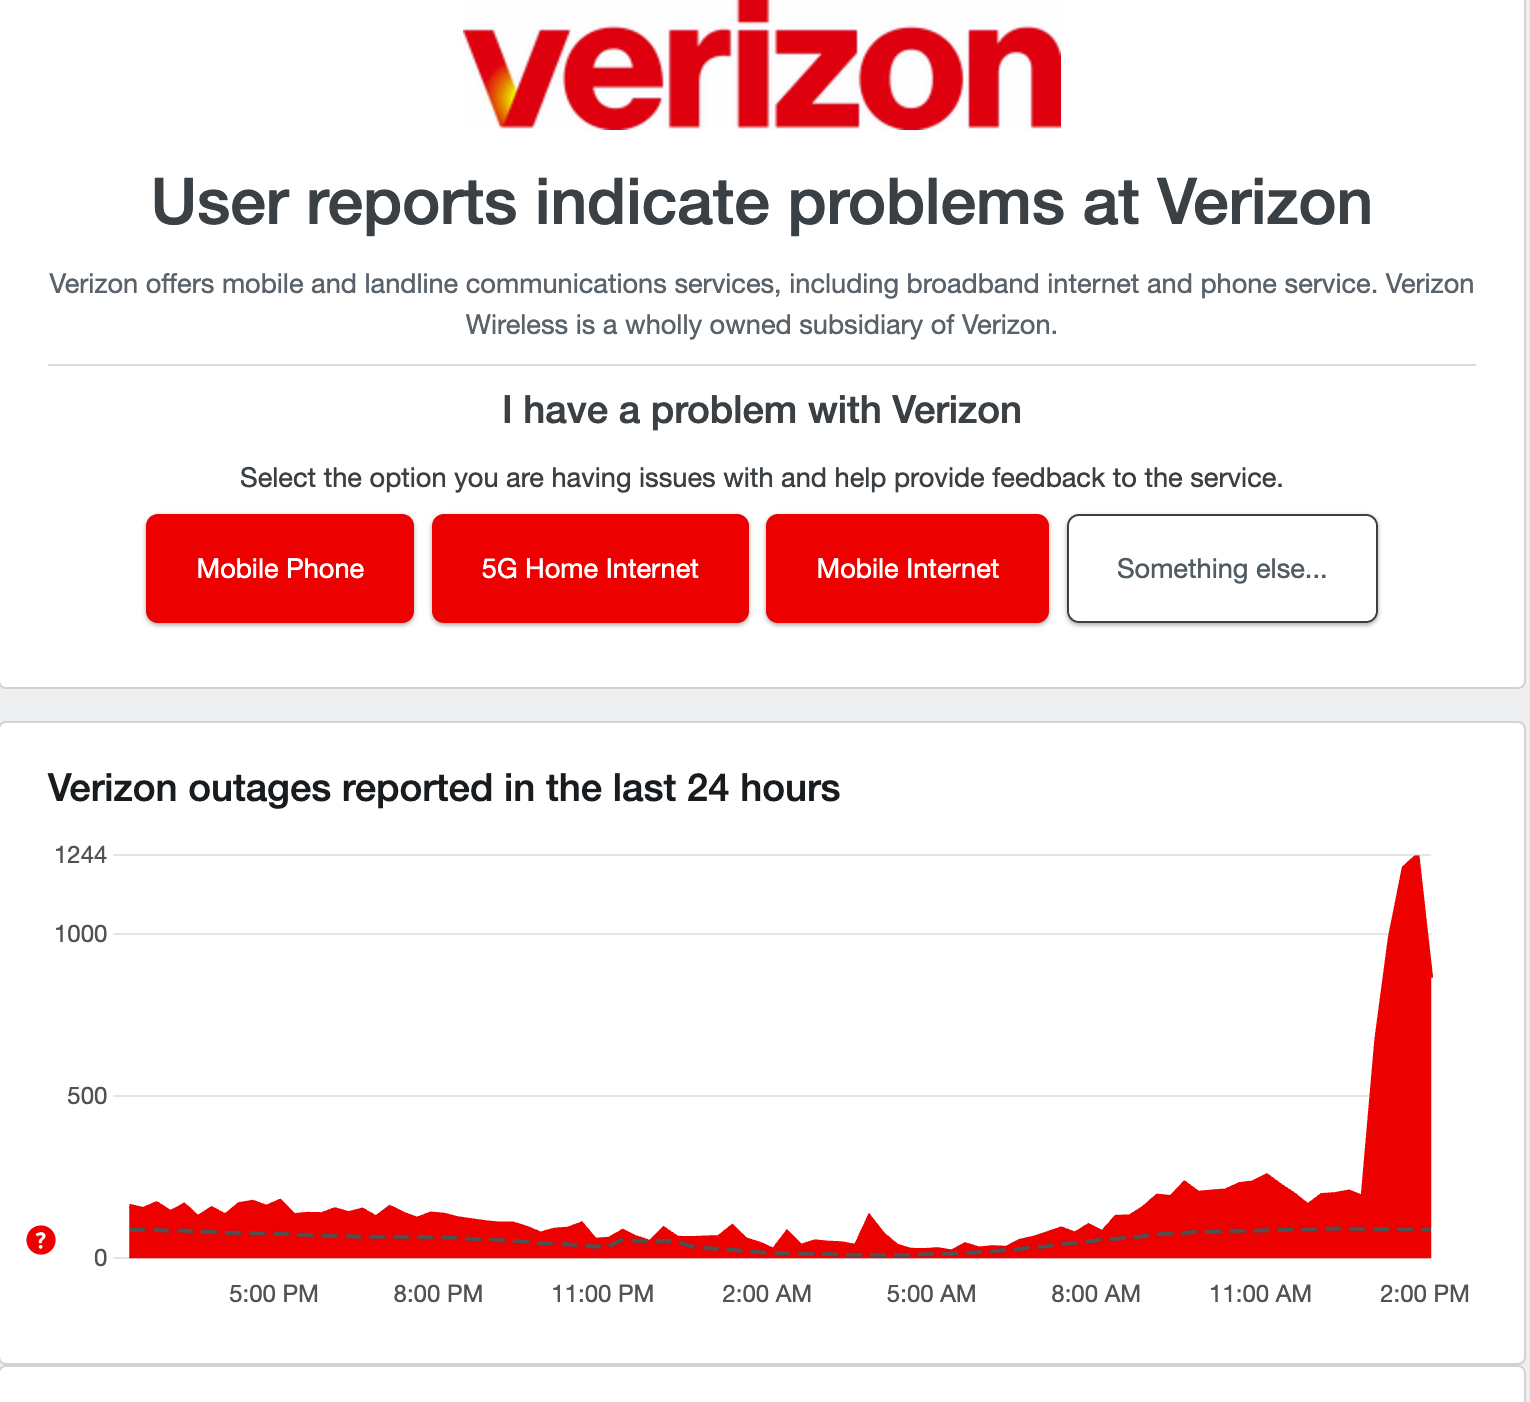
Task: Select the 11:00 PM time axis label
Action: pos(602,1294)
